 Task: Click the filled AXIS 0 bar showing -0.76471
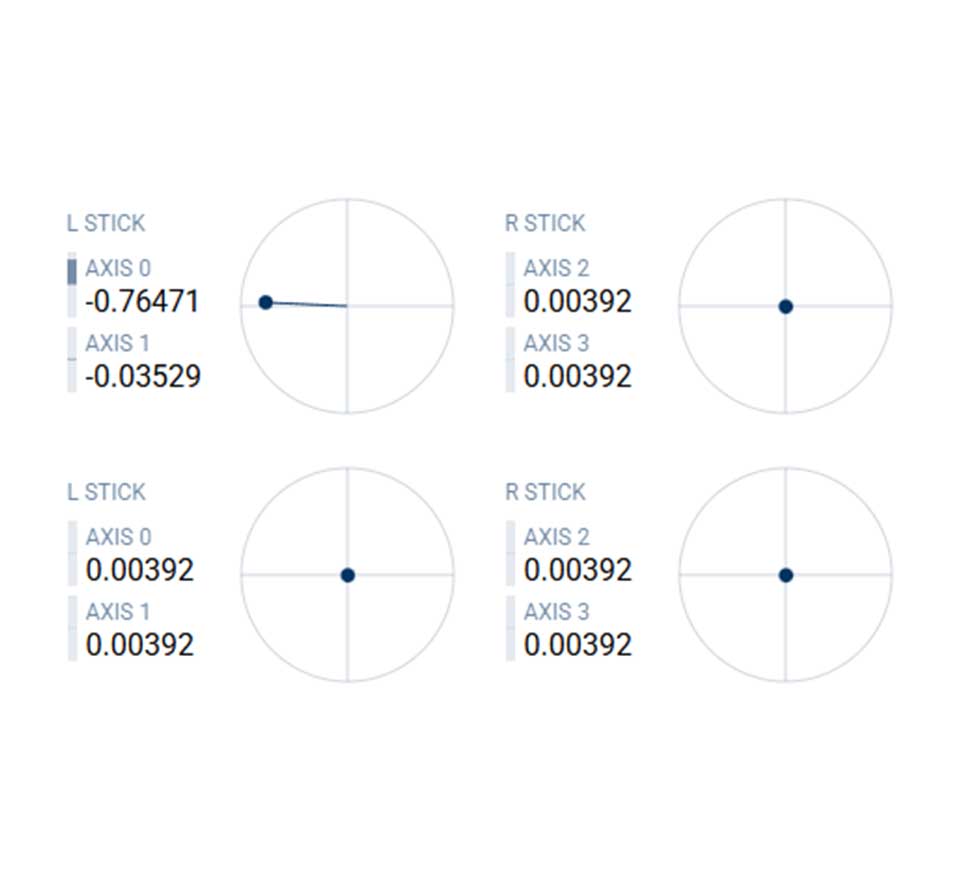(x=72, y=272)
